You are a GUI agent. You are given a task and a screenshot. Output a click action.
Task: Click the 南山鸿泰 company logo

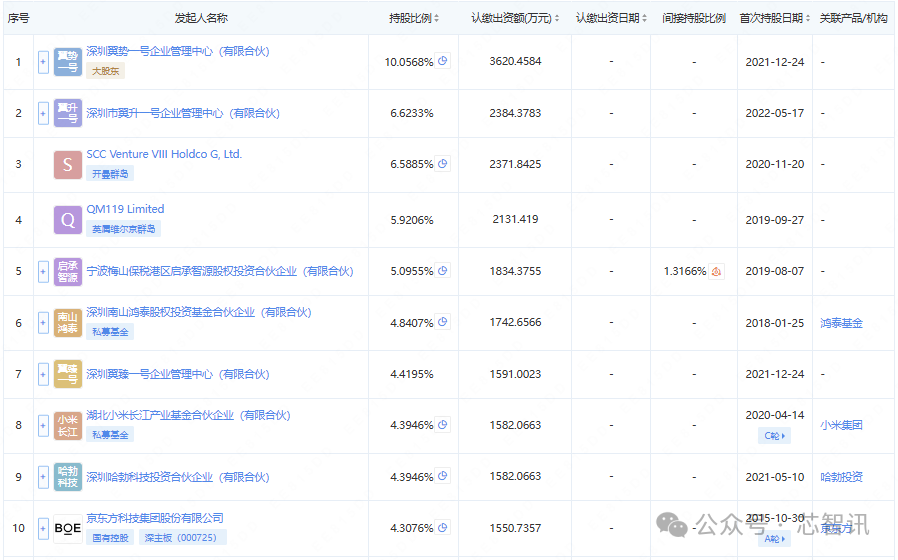point(68,323)
